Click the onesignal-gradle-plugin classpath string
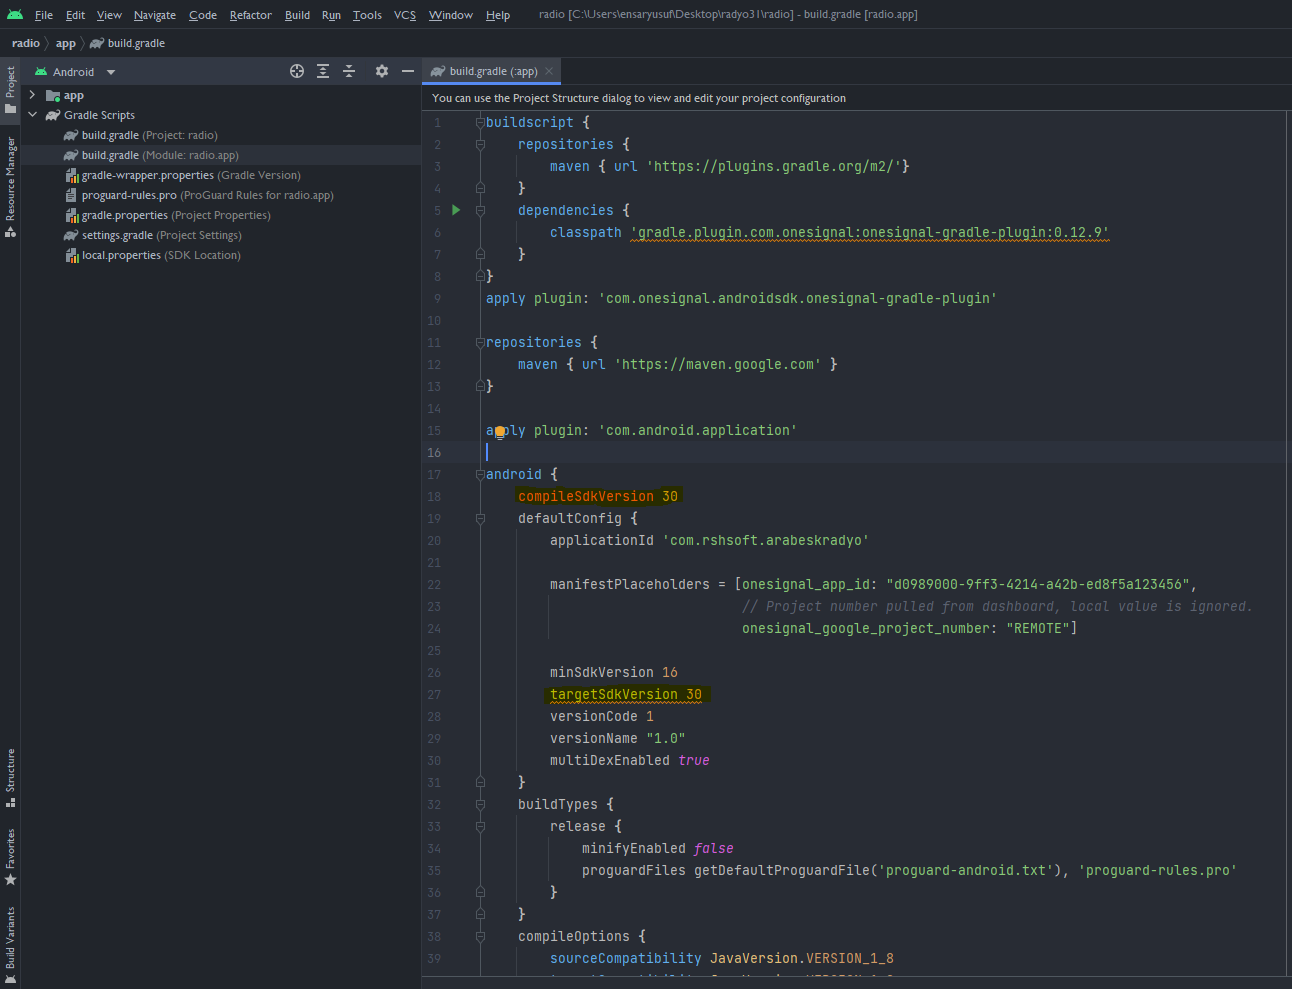 click(869, 232)
